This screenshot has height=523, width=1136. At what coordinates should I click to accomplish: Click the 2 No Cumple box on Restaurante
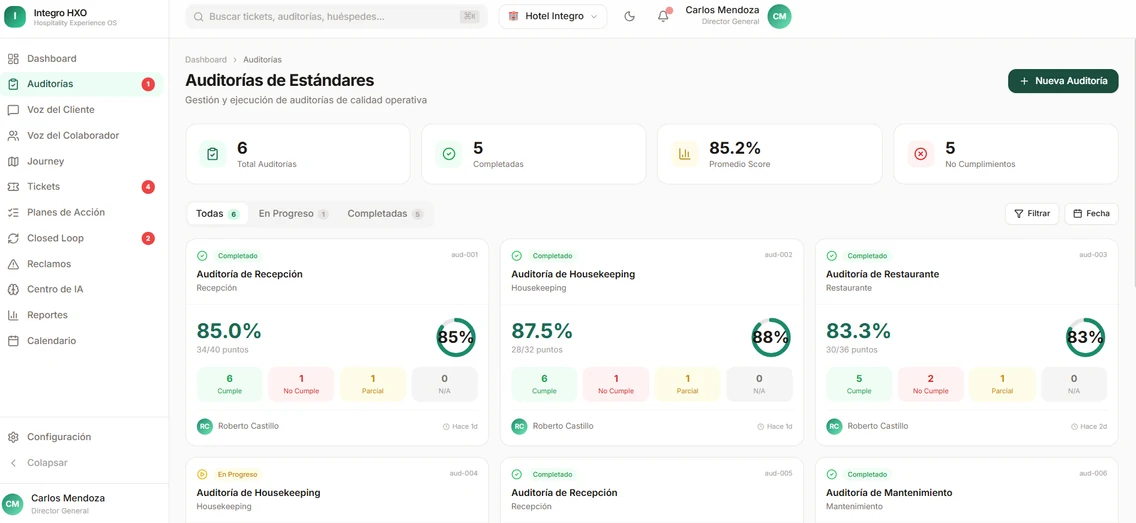930,384
